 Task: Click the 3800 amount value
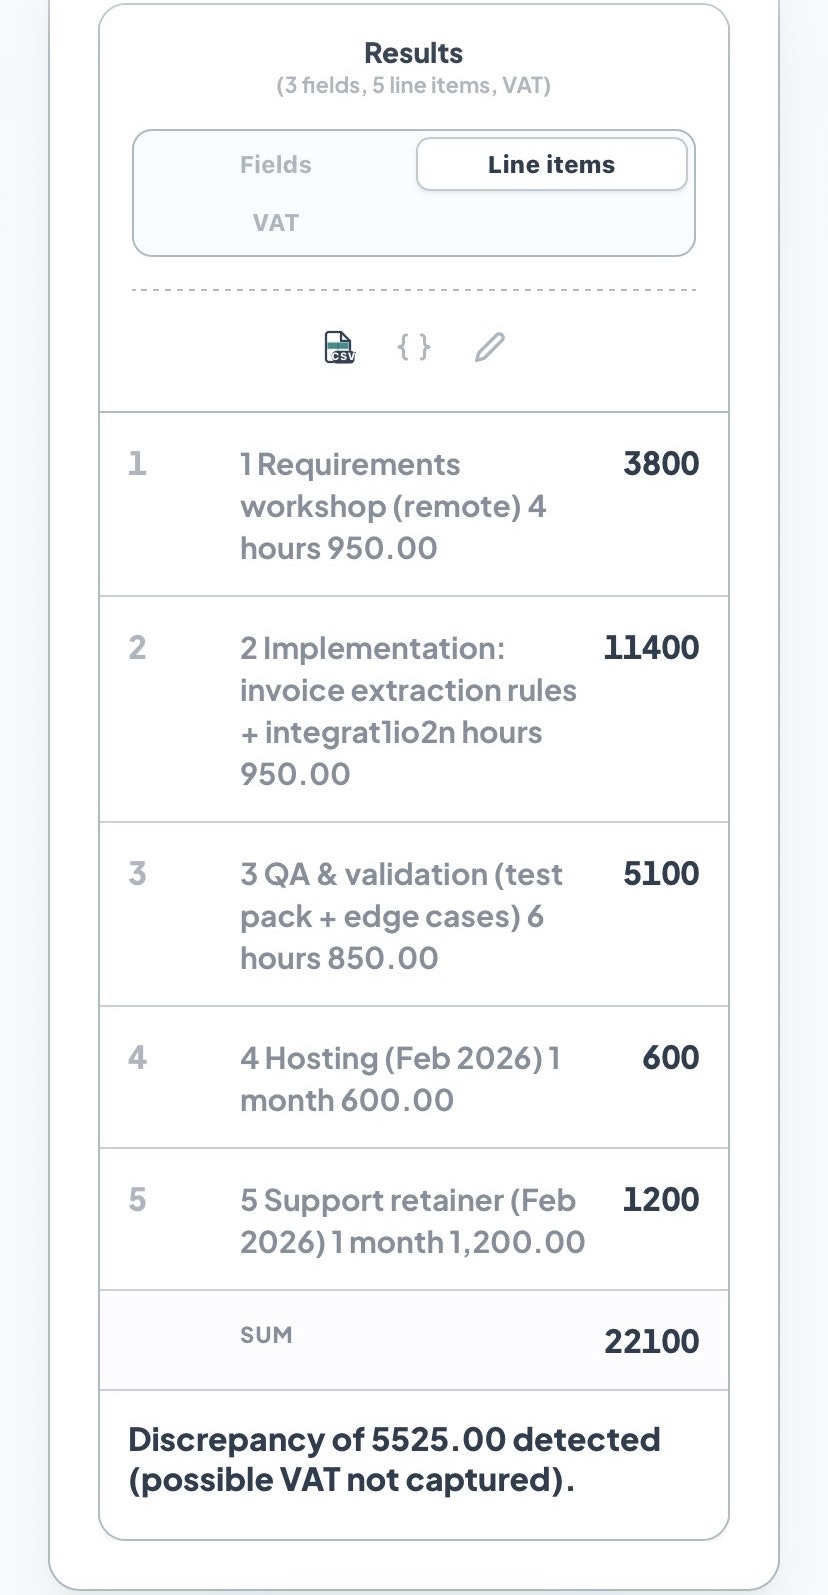660,464
